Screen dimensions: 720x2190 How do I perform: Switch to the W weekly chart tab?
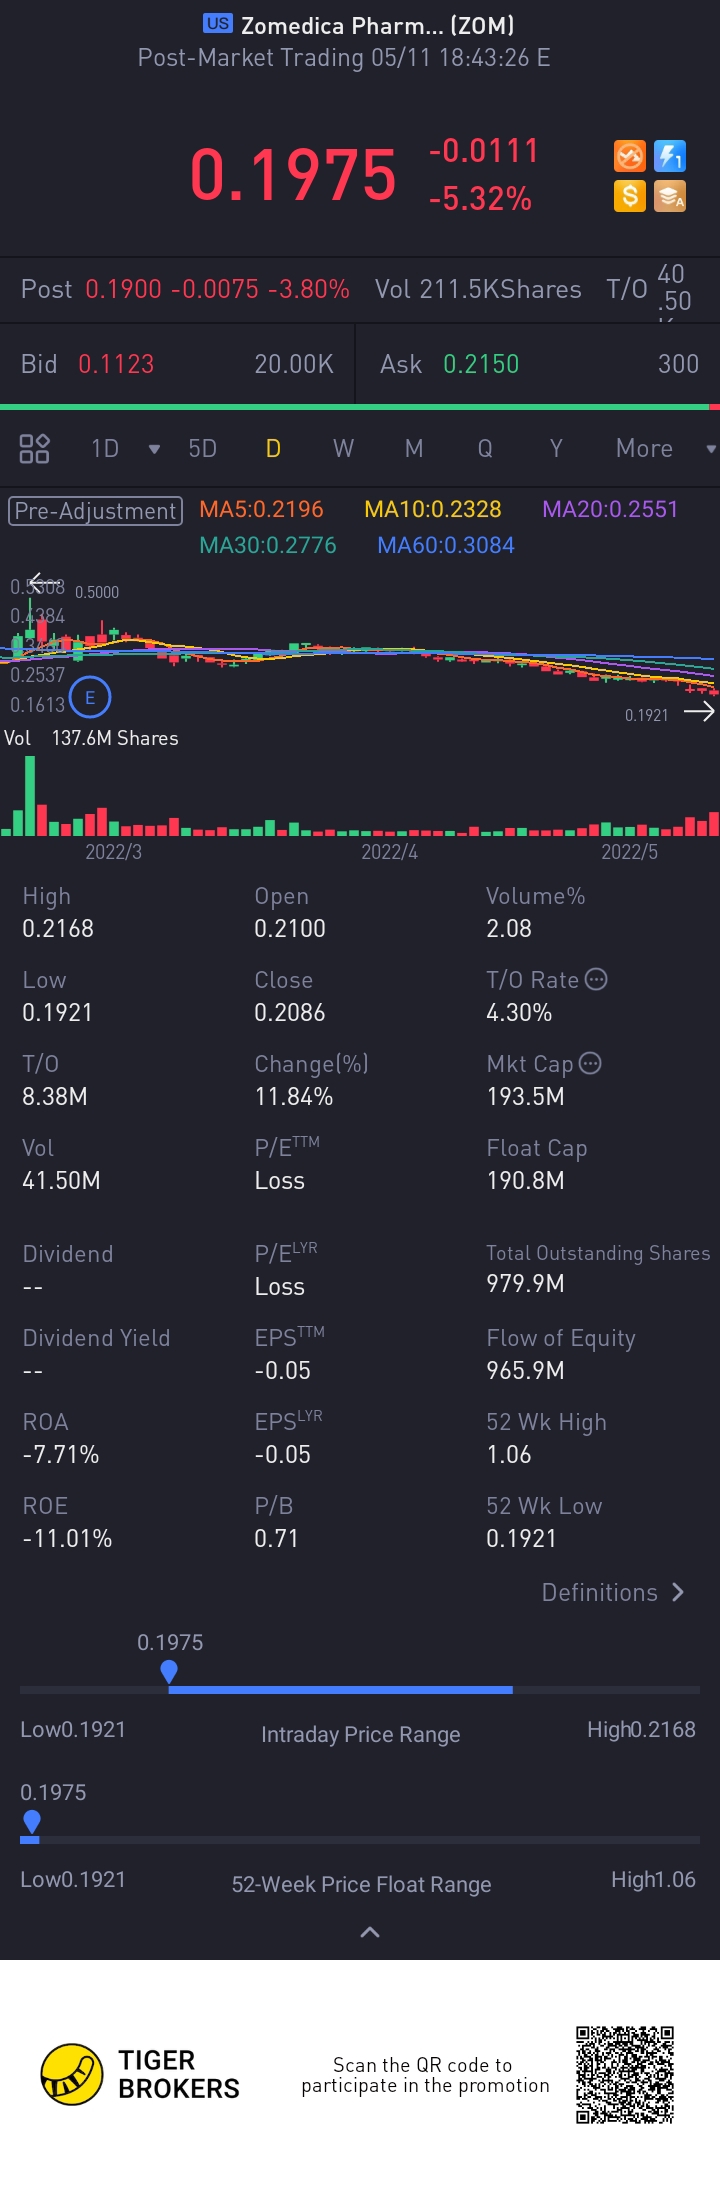pos(343,448)
